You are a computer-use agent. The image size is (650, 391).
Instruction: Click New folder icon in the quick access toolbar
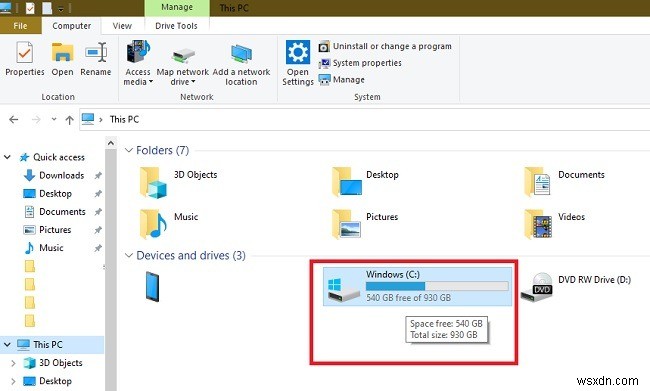click(x=47, y=8)
